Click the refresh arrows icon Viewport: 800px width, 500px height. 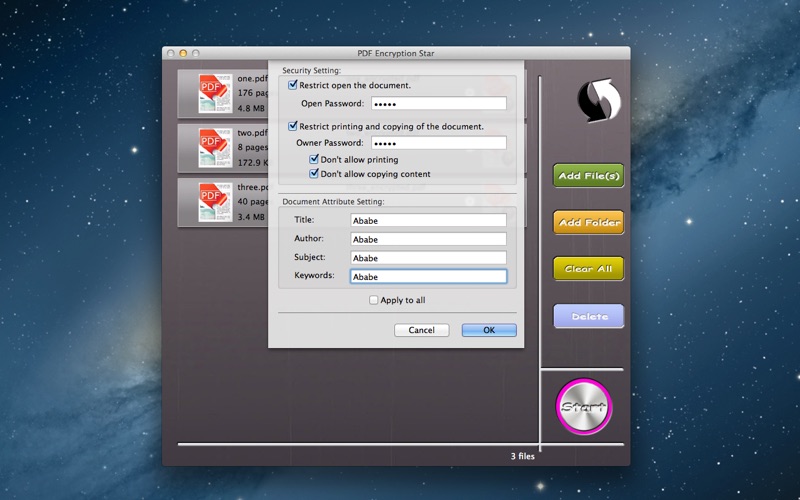tap(599, 101)
